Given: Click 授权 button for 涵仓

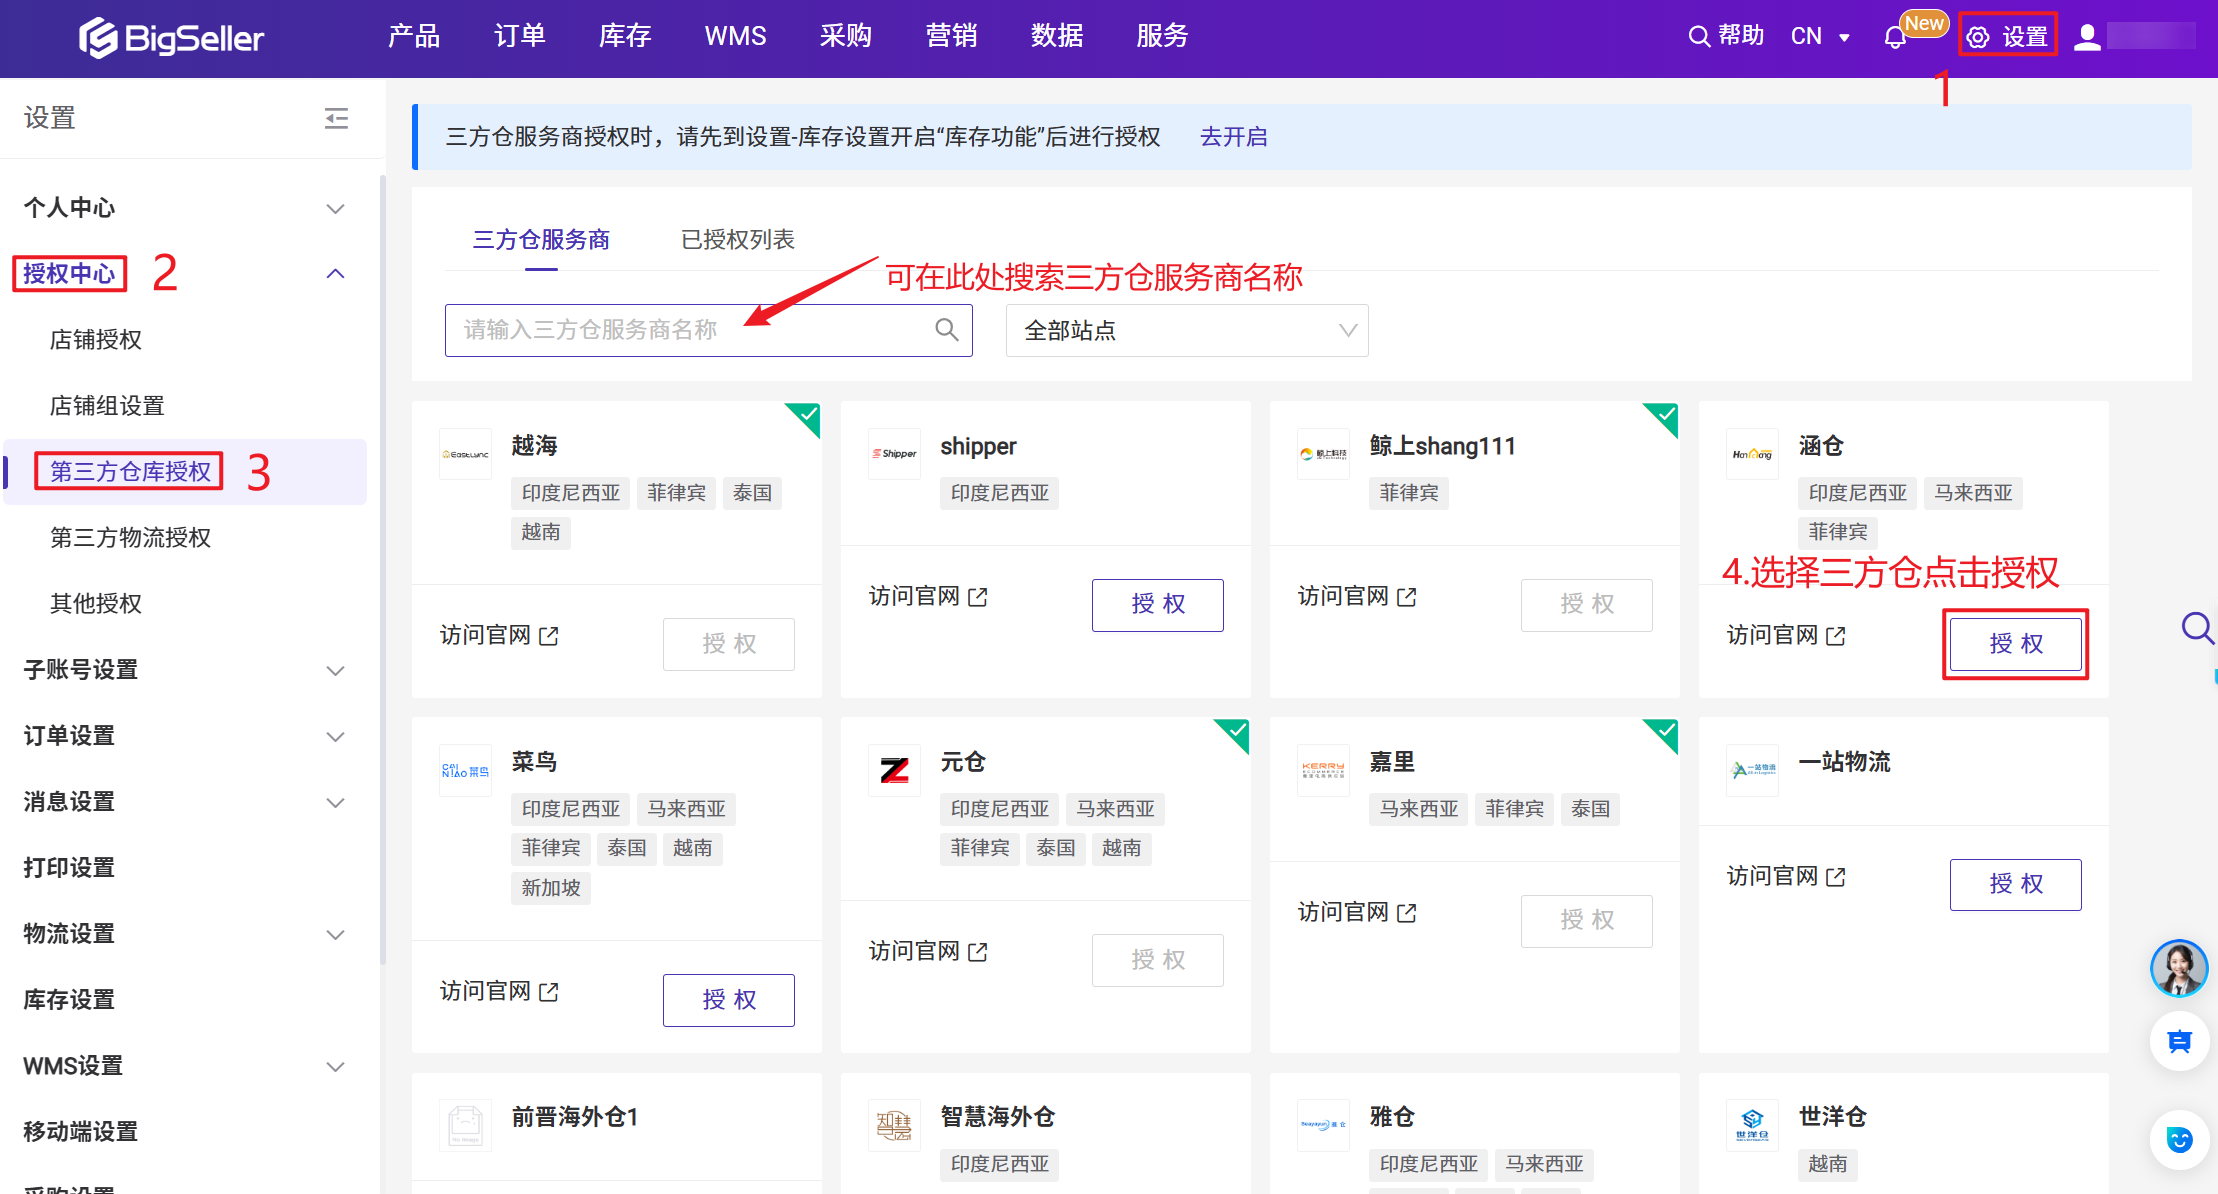Looking at the screenshot, I should tap(2016, 644).
